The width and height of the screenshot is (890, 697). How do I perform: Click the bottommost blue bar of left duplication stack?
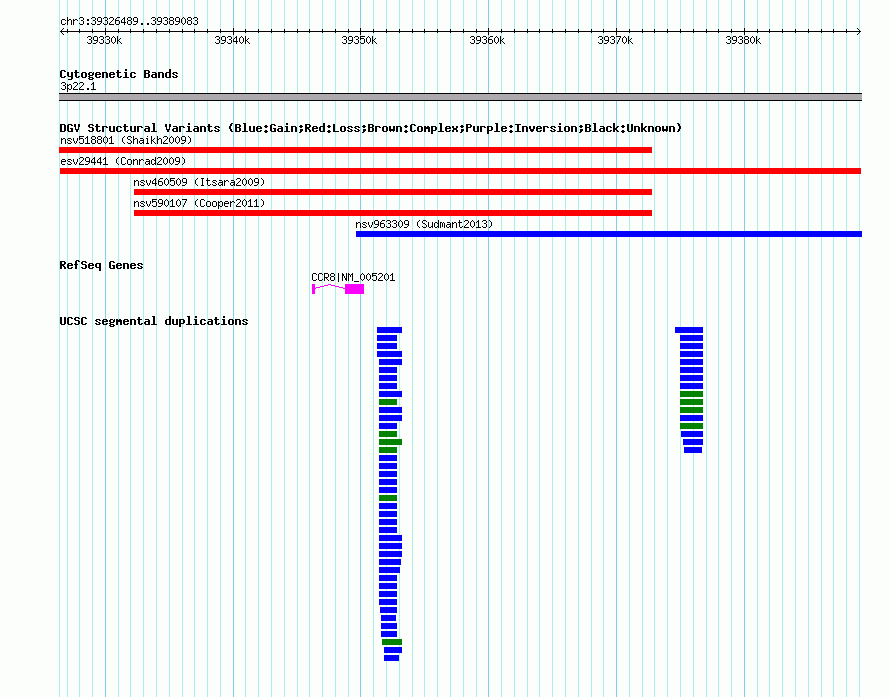[392, 658]
